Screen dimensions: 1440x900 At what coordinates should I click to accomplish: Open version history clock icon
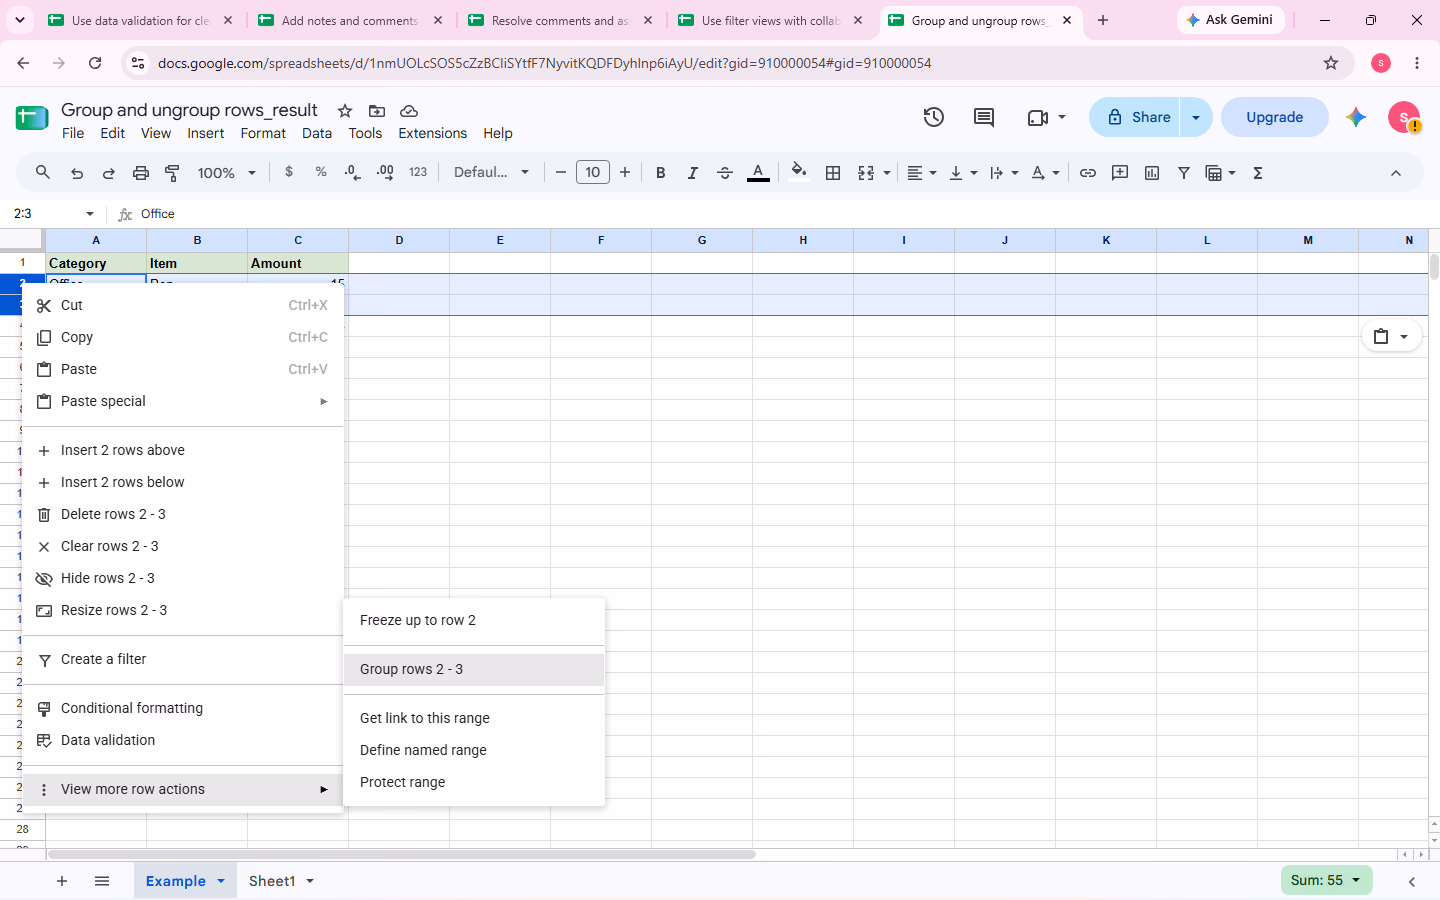[x=933, y=117]
